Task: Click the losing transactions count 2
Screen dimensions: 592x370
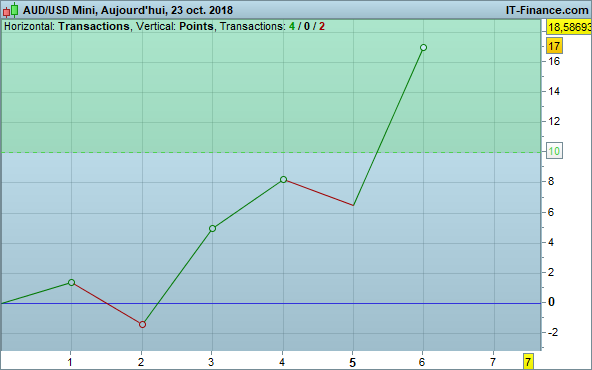Action: click(322, 26)
